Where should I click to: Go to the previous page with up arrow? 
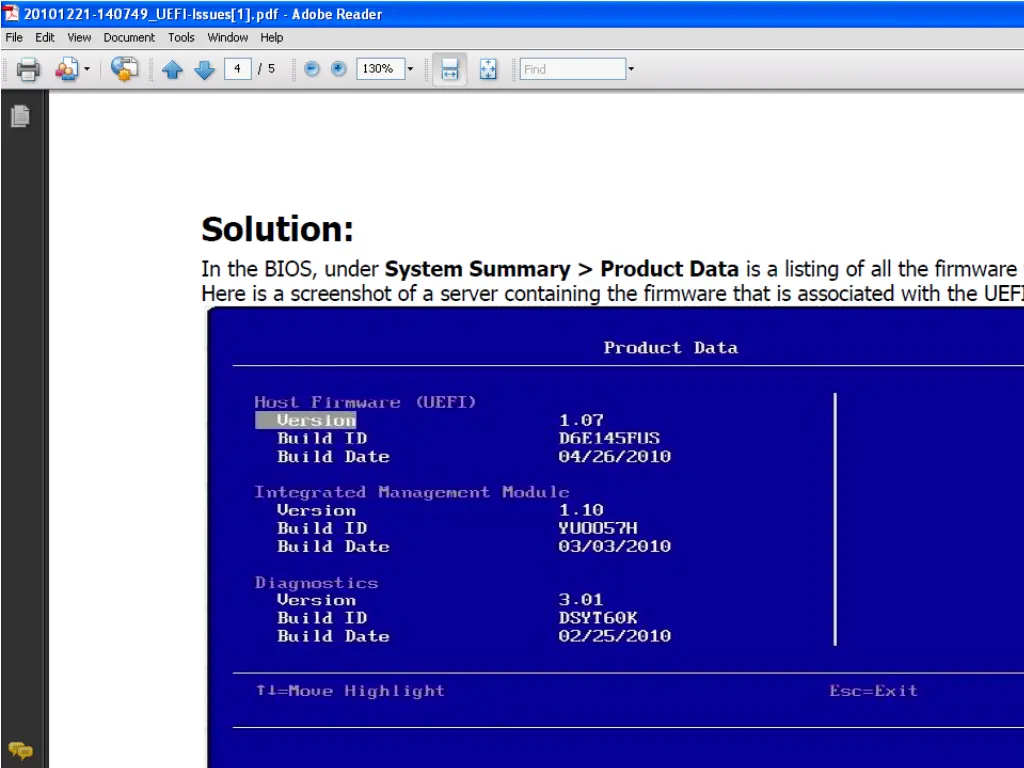(172, 70)
